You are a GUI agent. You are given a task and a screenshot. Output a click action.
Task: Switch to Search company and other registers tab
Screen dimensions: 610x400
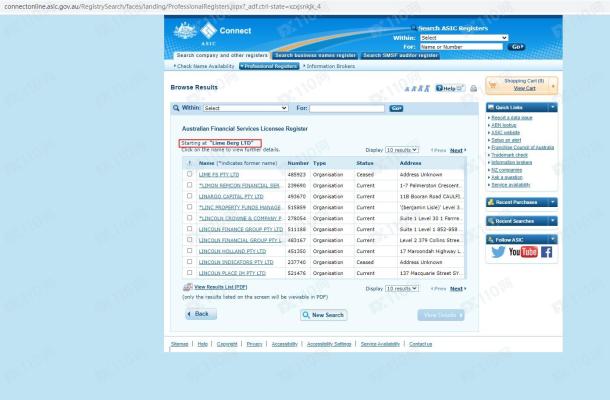[x=222, y=55]
